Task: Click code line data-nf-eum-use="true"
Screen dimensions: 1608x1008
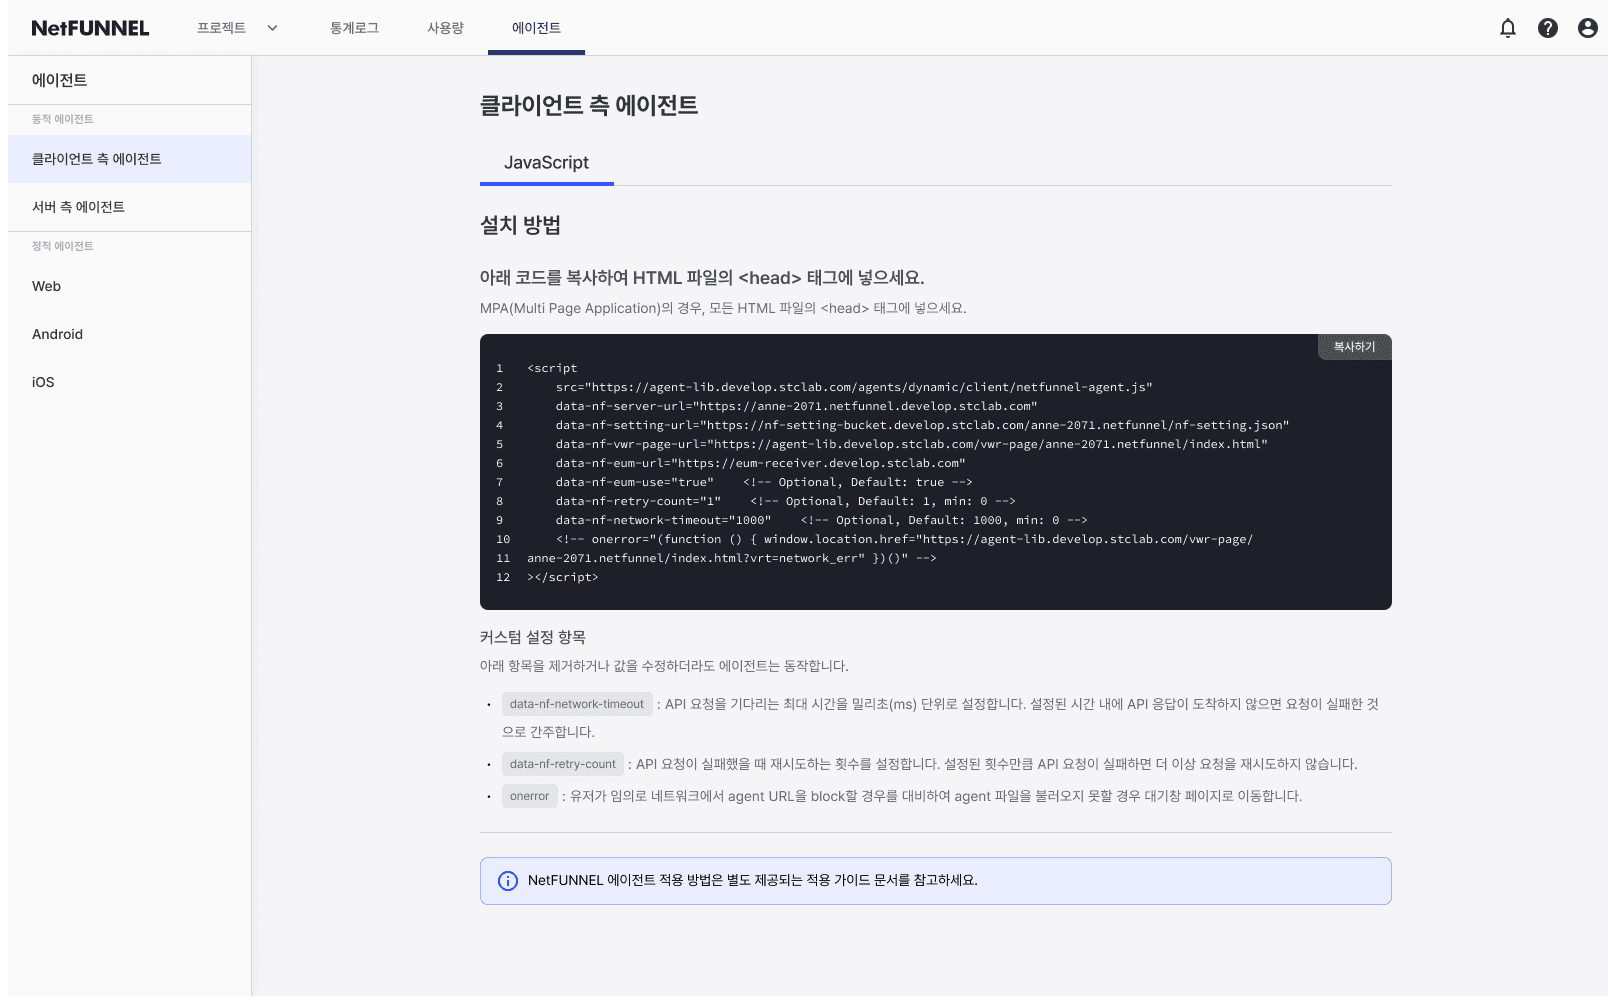Action: (x=764, y=482)
